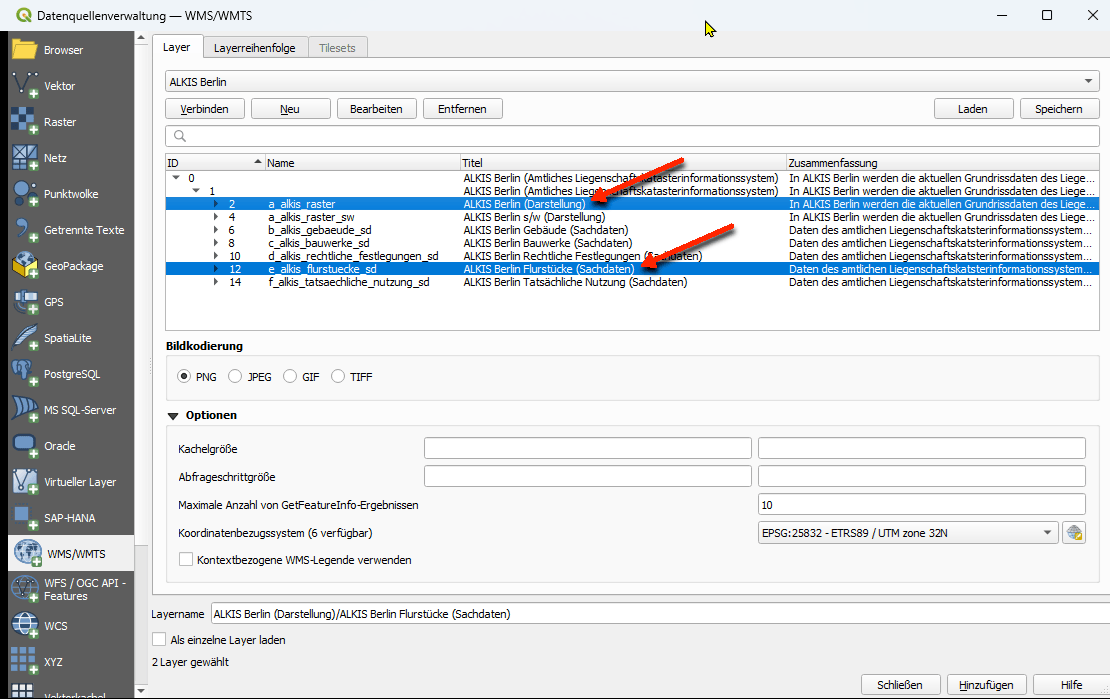Enable Kontextbezogene WMS-Legende verwenden

(x=186, y=560)
